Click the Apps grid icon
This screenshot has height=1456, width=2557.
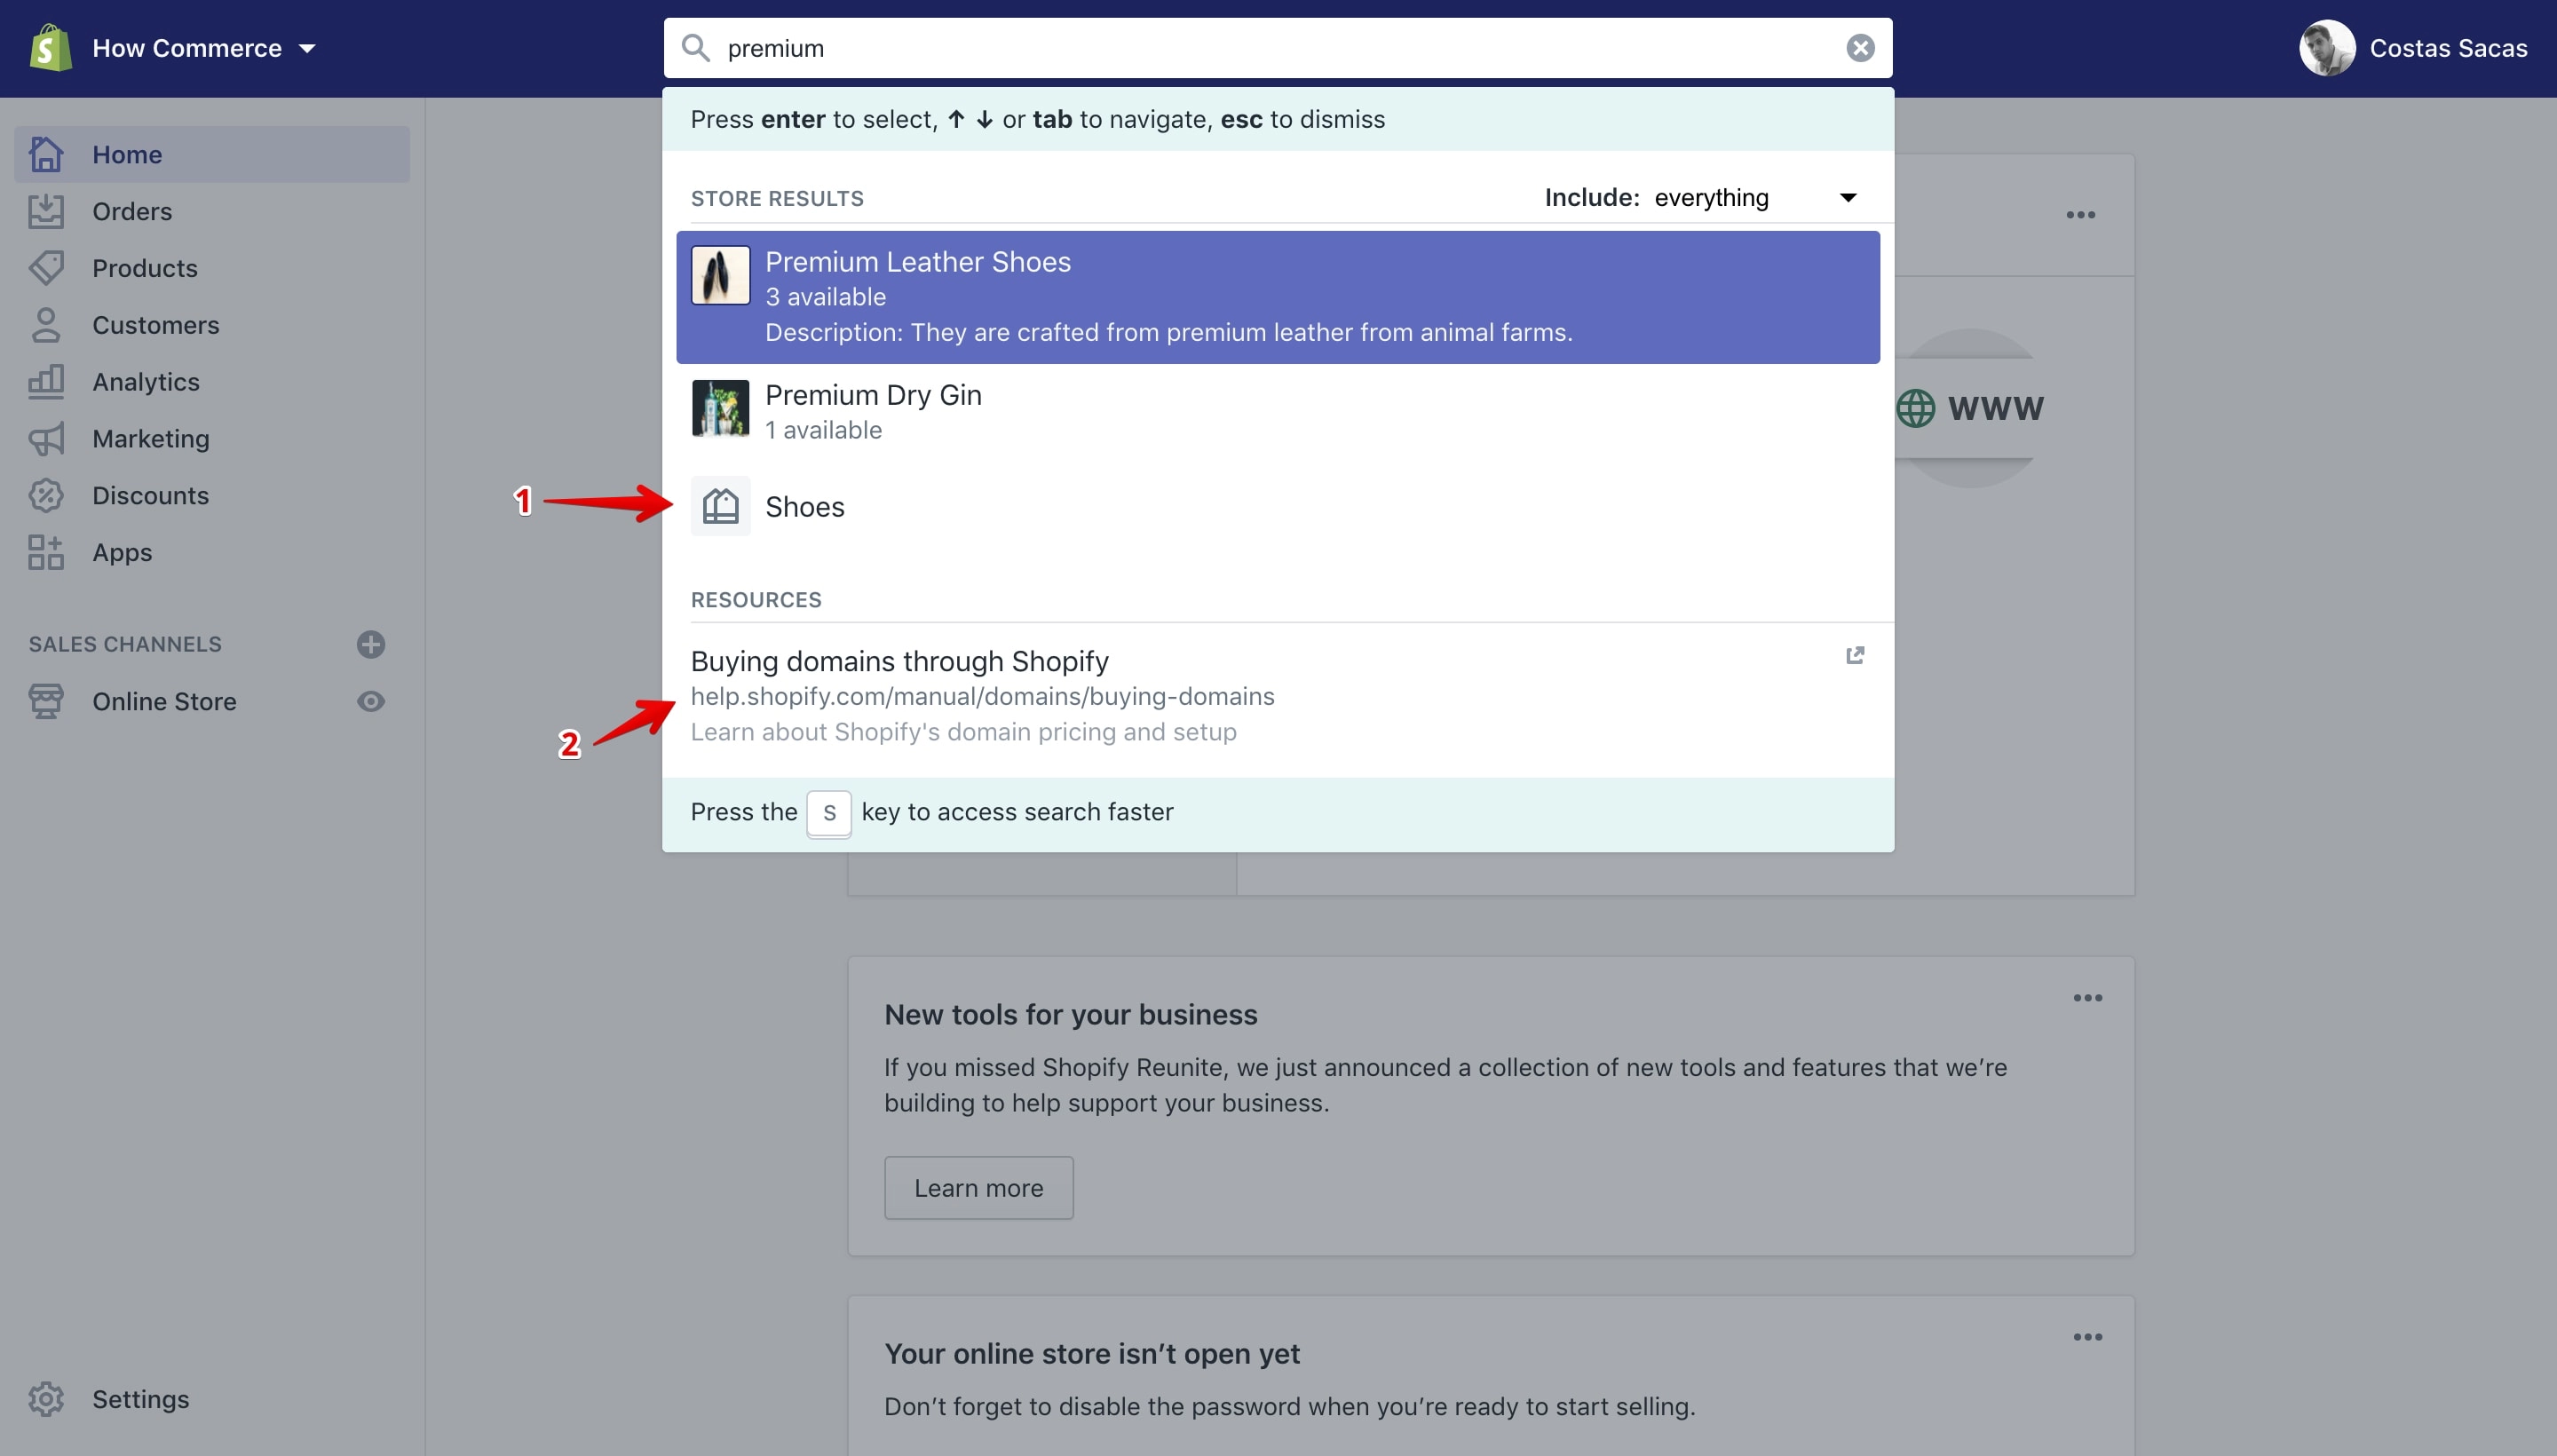click(x=46, y=552)
